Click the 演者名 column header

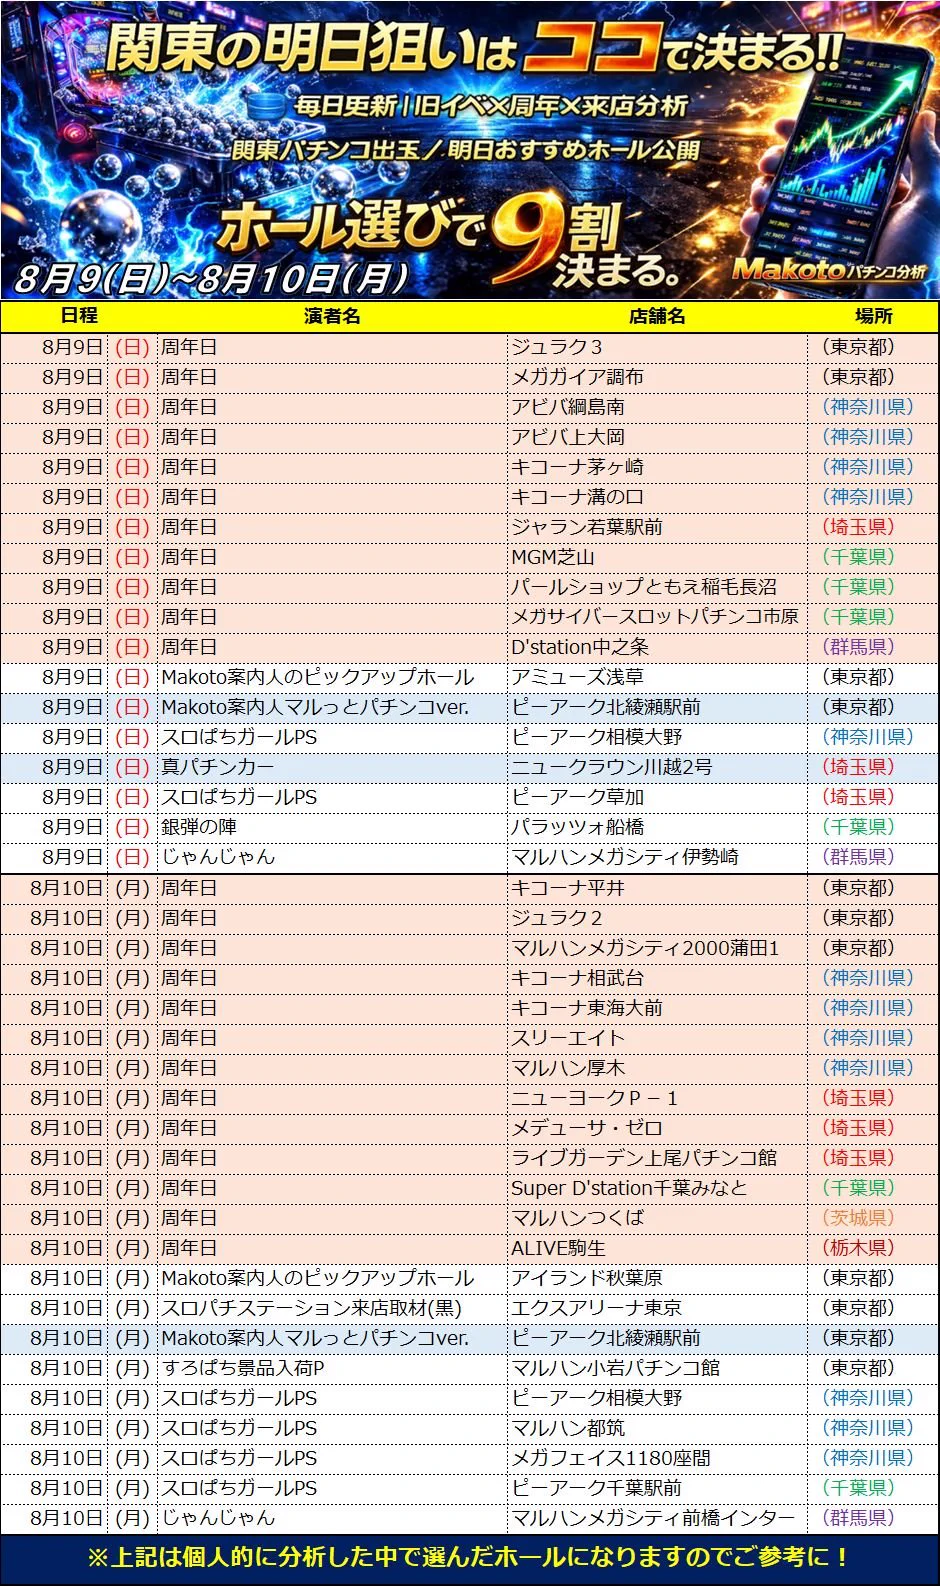click(x=332, y=316)
